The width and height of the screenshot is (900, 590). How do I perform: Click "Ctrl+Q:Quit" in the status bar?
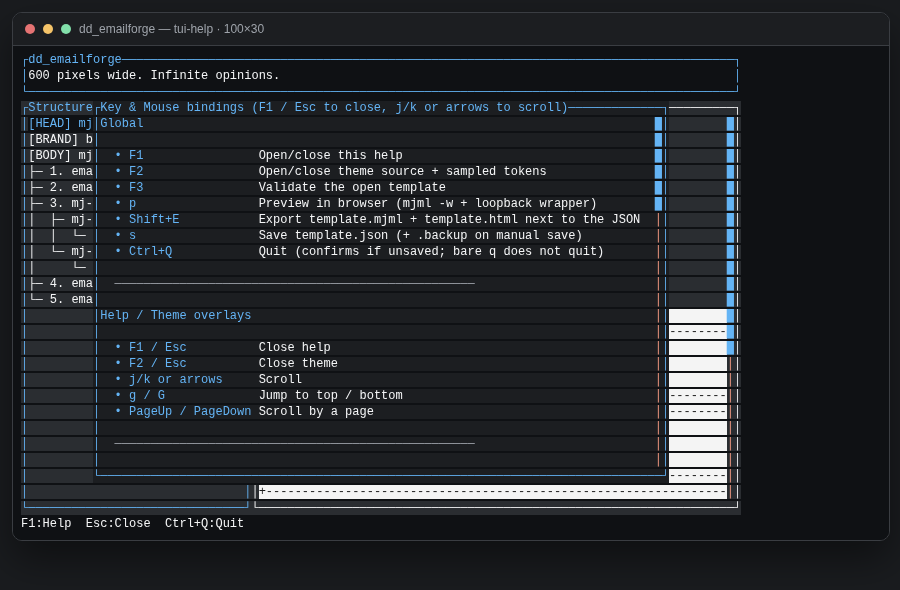pyautogui.click(x=204, y=523)
